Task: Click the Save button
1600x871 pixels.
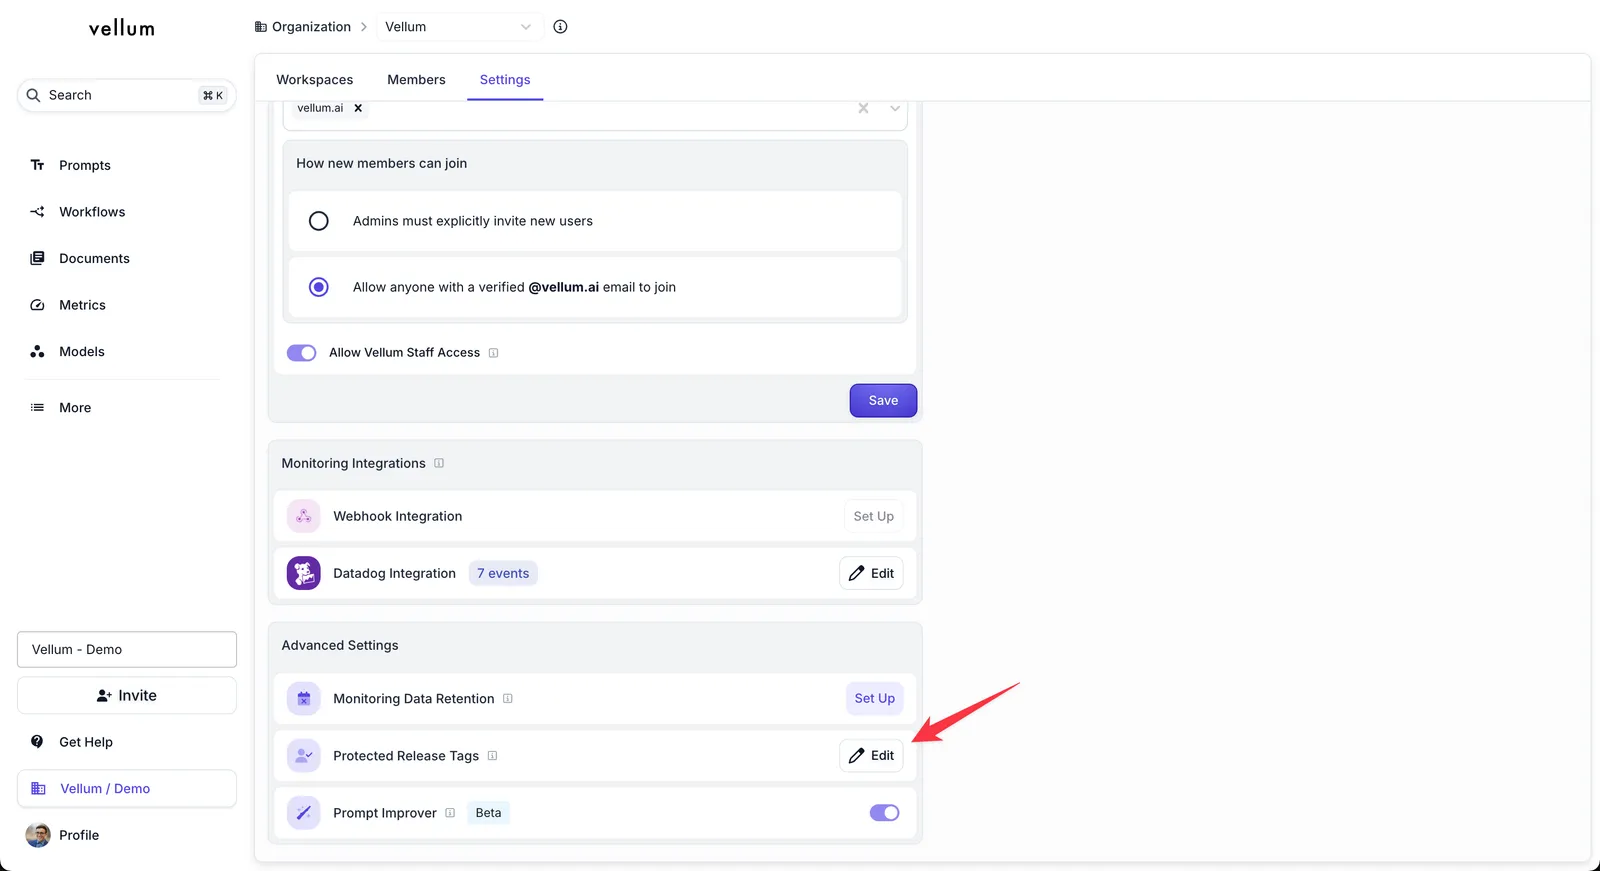Action: tap(884, 401)
